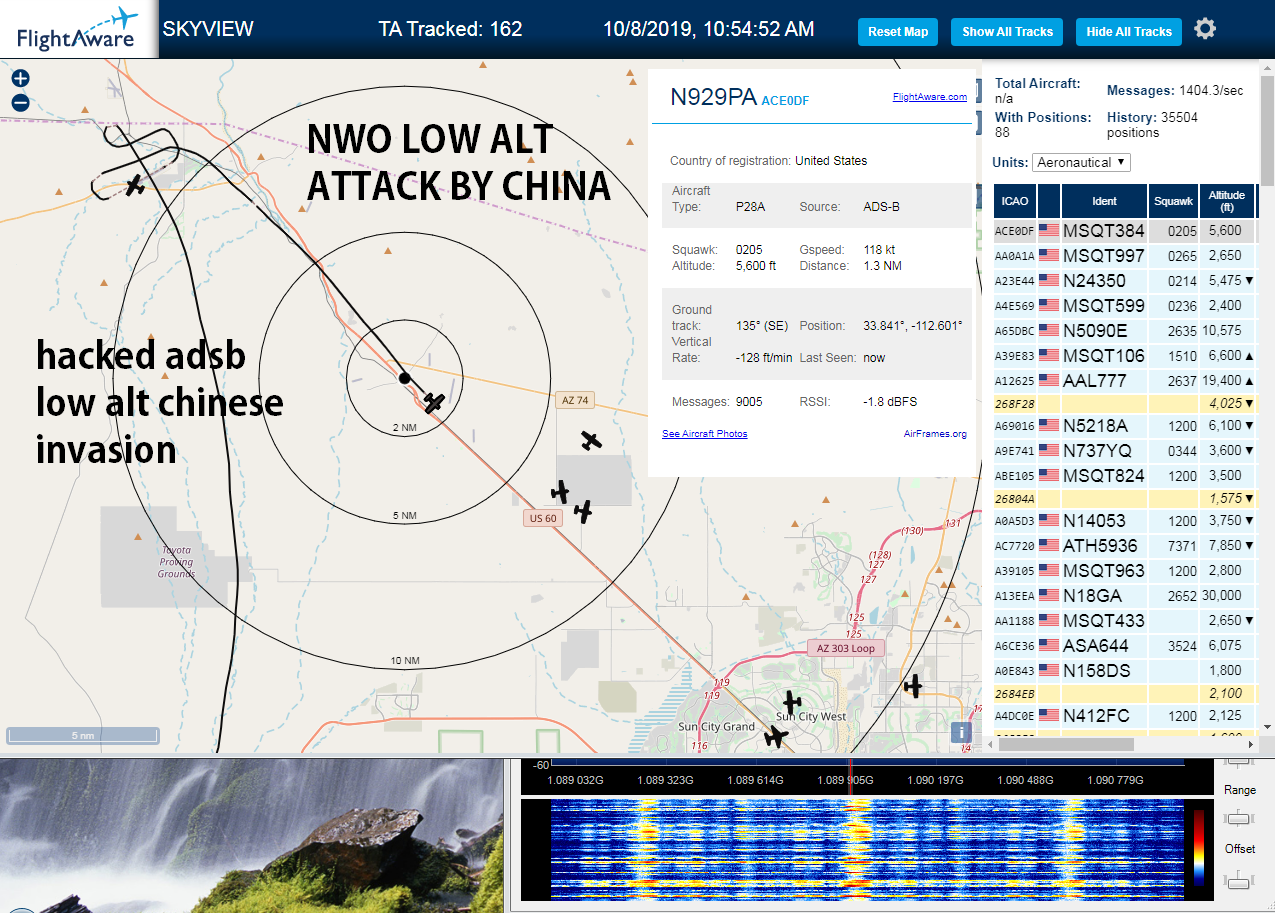Sort the table by Altitude (ft) column
1275x913 pixels.
click(x=1226, y=201)
